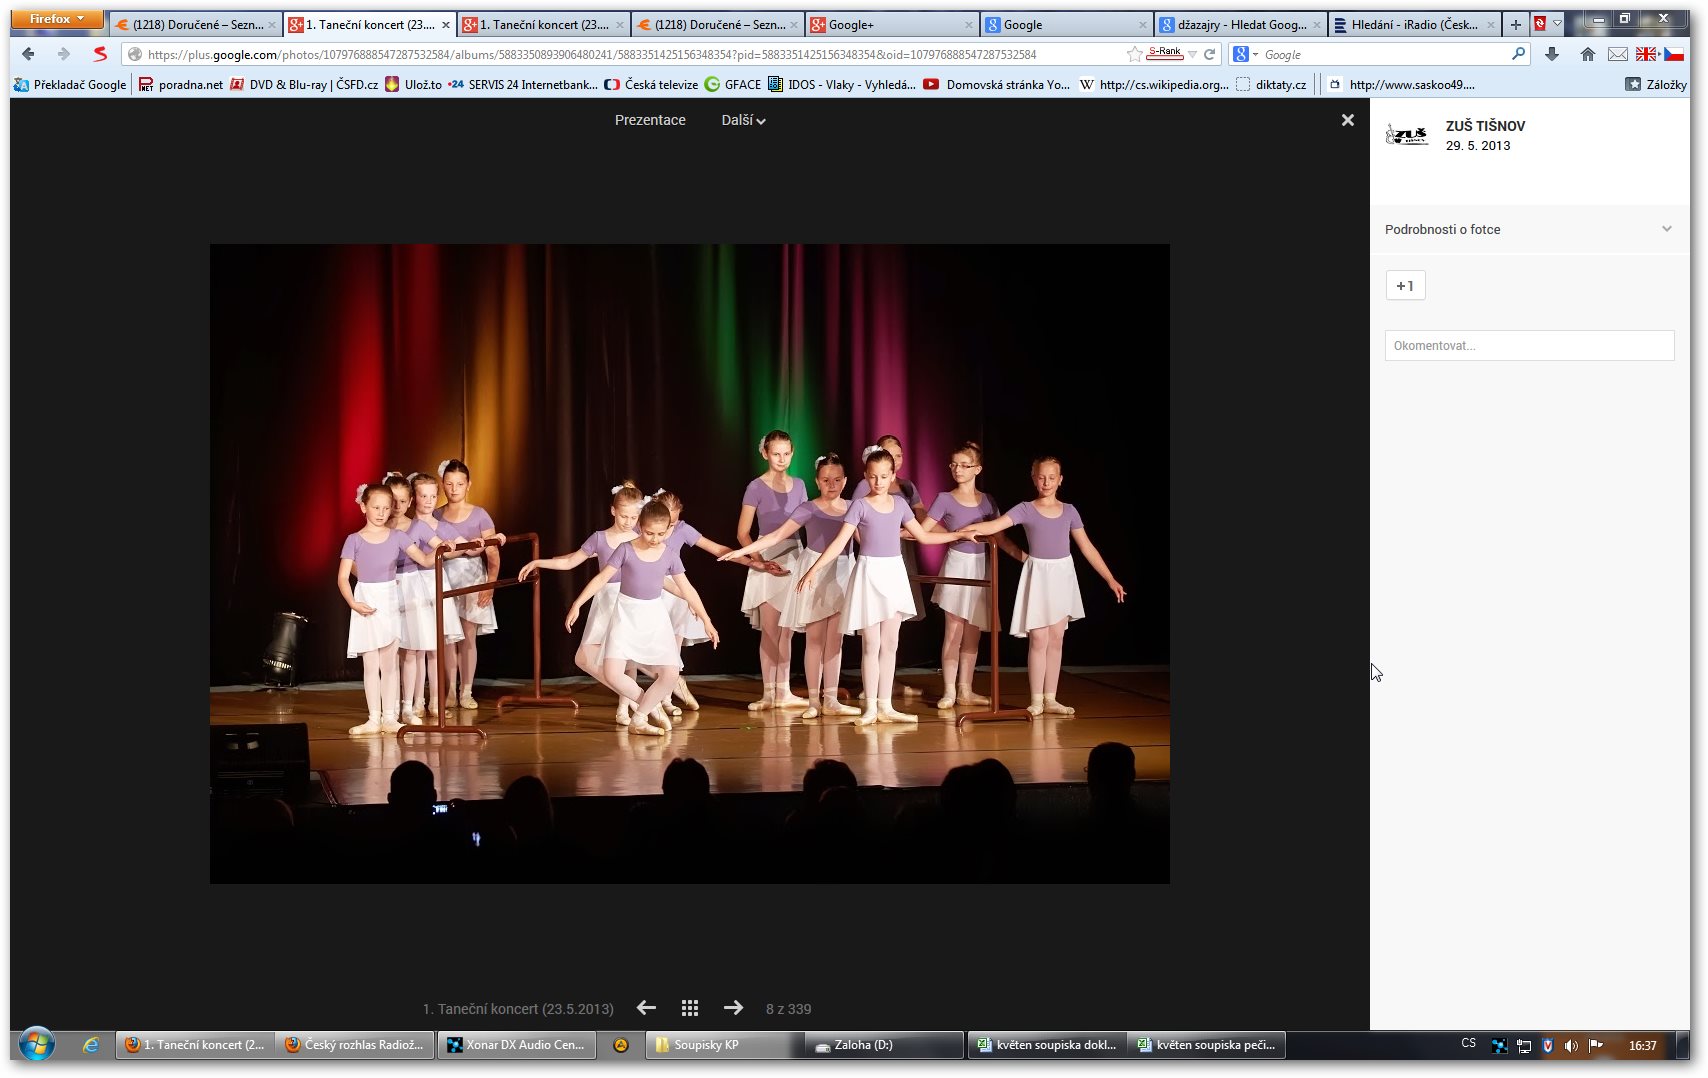Click the +1 button

(1405, 286)
